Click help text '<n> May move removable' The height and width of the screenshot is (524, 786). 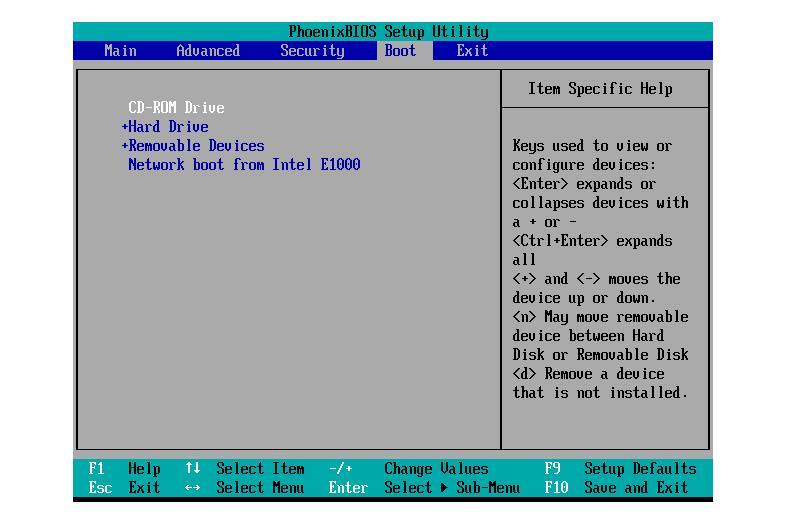(600, 317)
